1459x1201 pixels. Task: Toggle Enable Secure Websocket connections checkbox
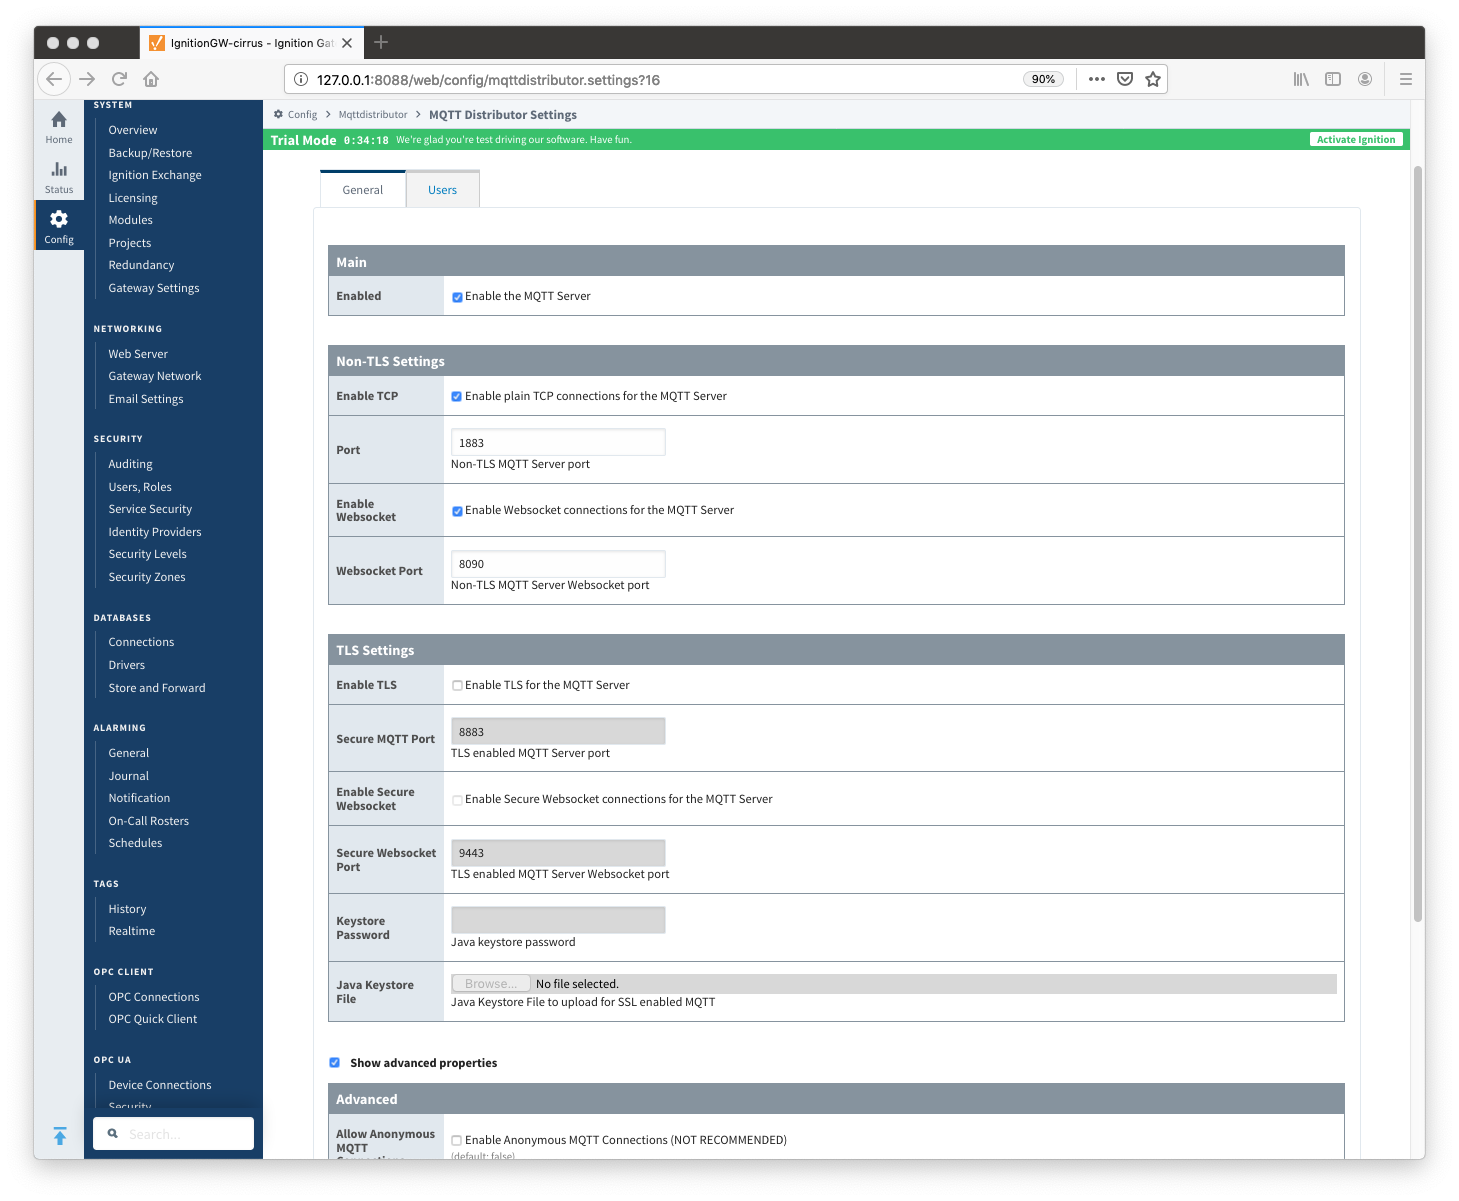coord(457,800)
